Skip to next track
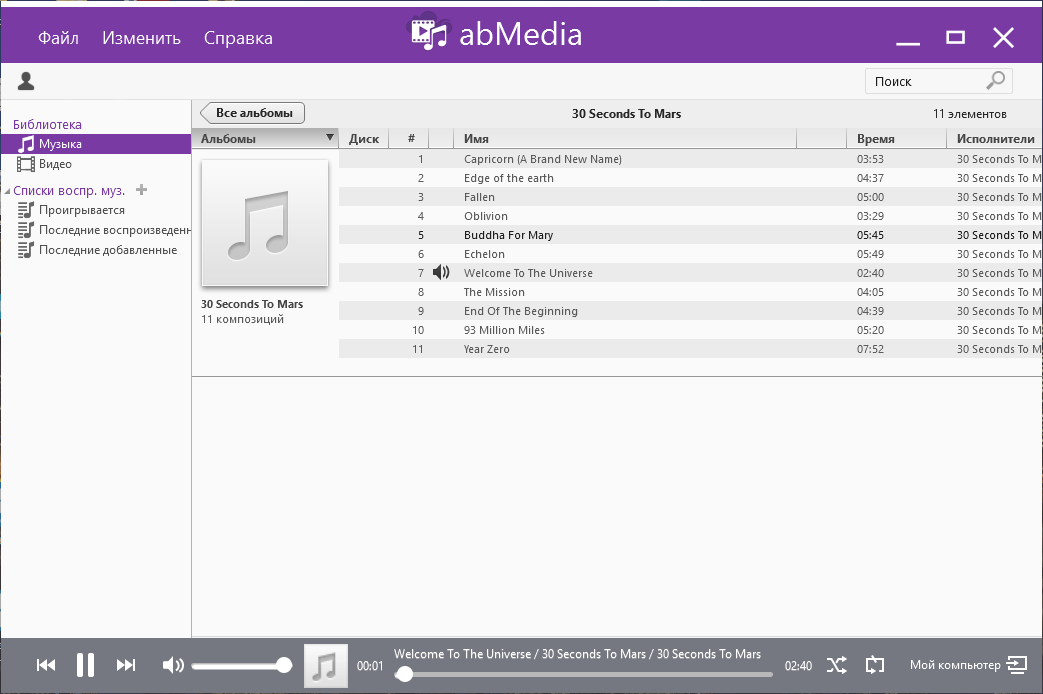Viewport: 1043px width, 694px height. tap(126, 665)
